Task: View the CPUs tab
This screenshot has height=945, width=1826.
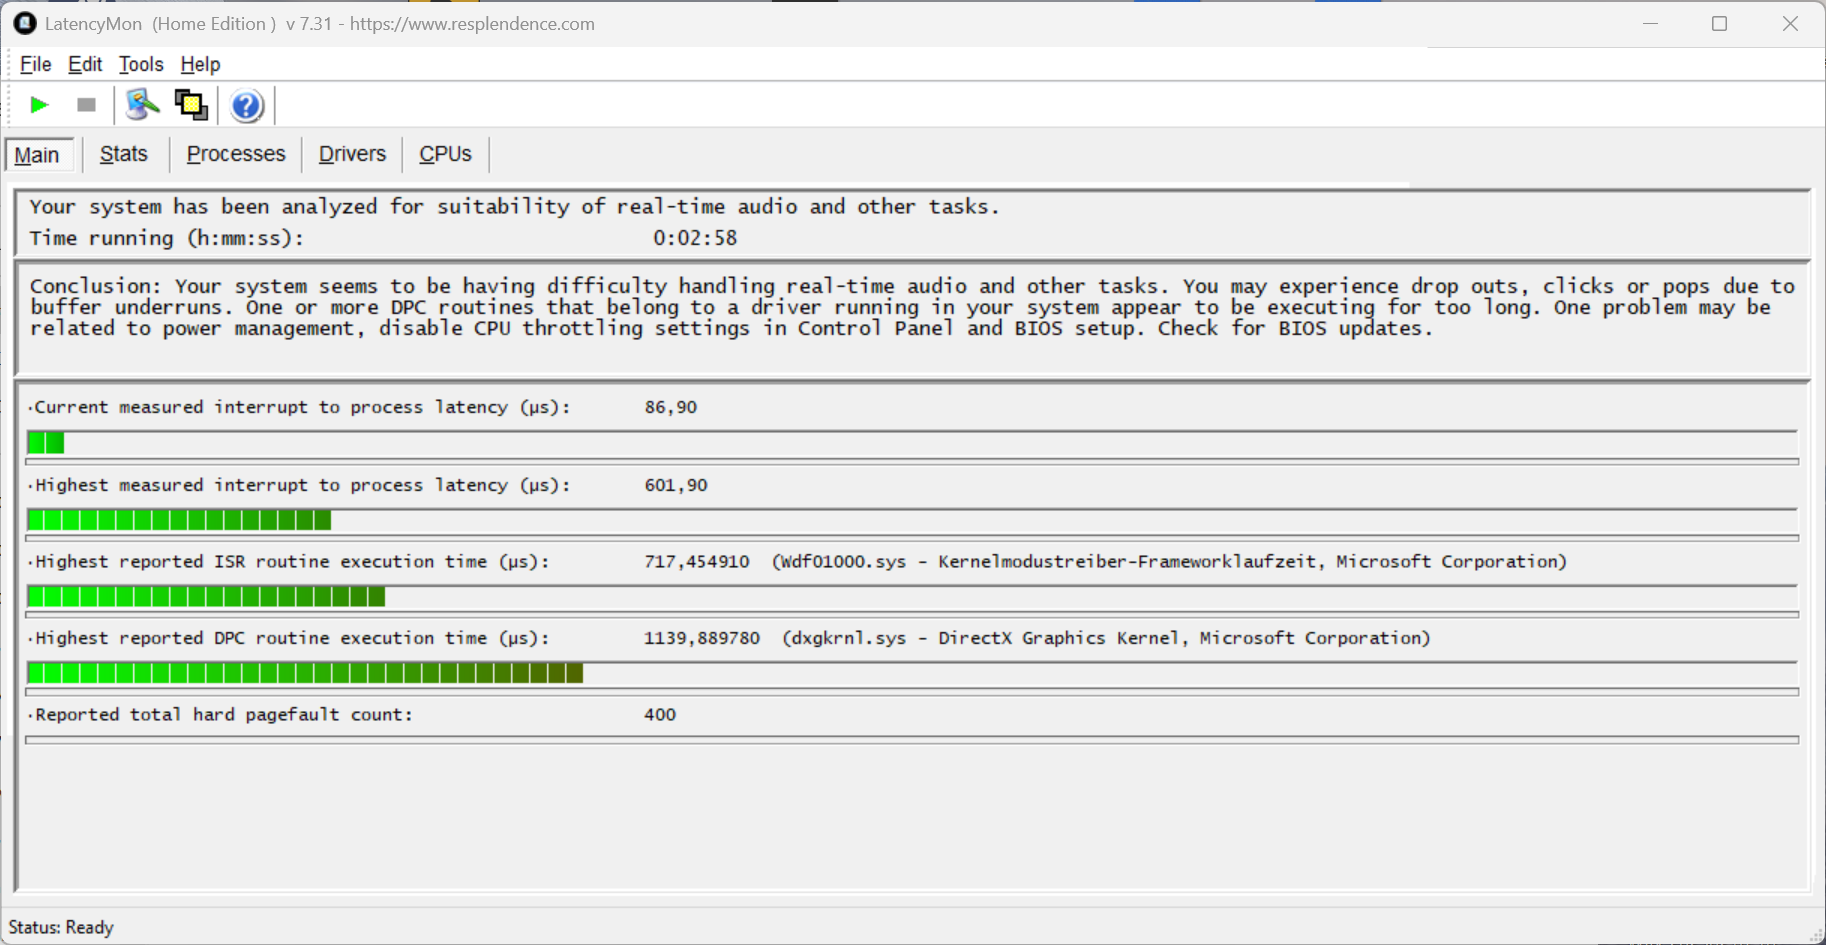Action: click(445, 154)
